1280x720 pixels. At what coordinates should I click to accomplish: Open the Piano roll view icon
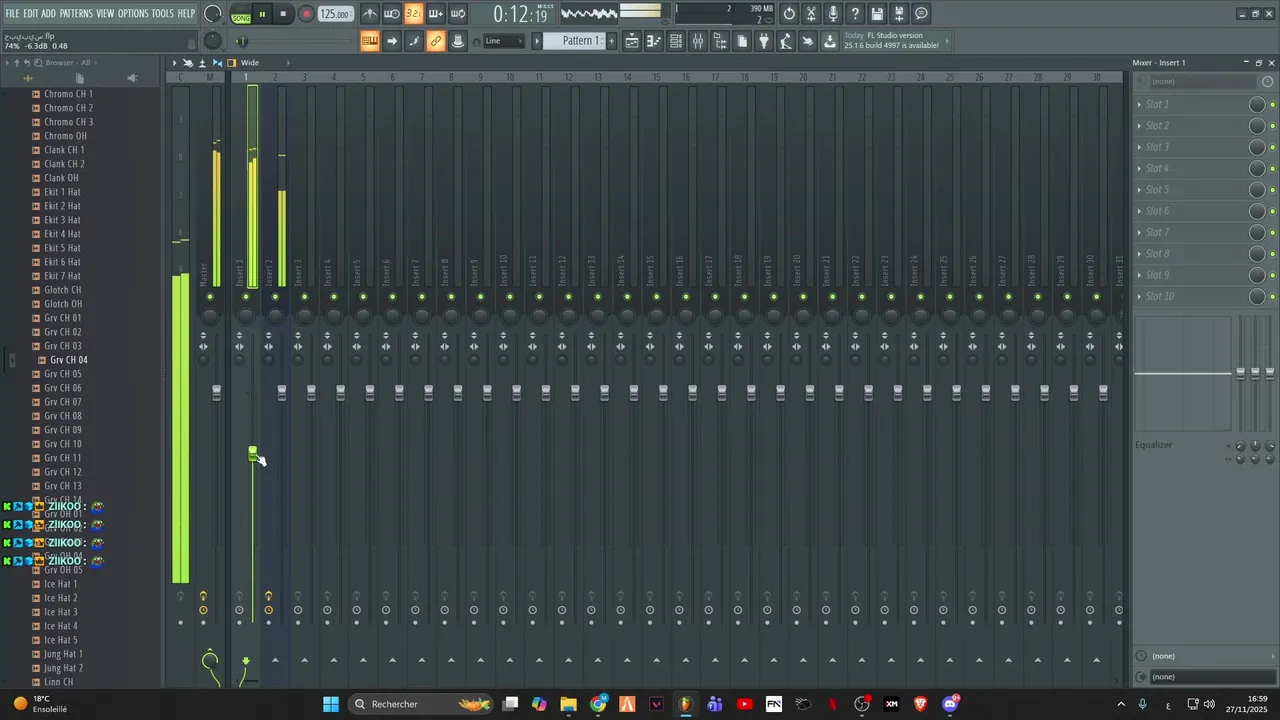[653, 41]
